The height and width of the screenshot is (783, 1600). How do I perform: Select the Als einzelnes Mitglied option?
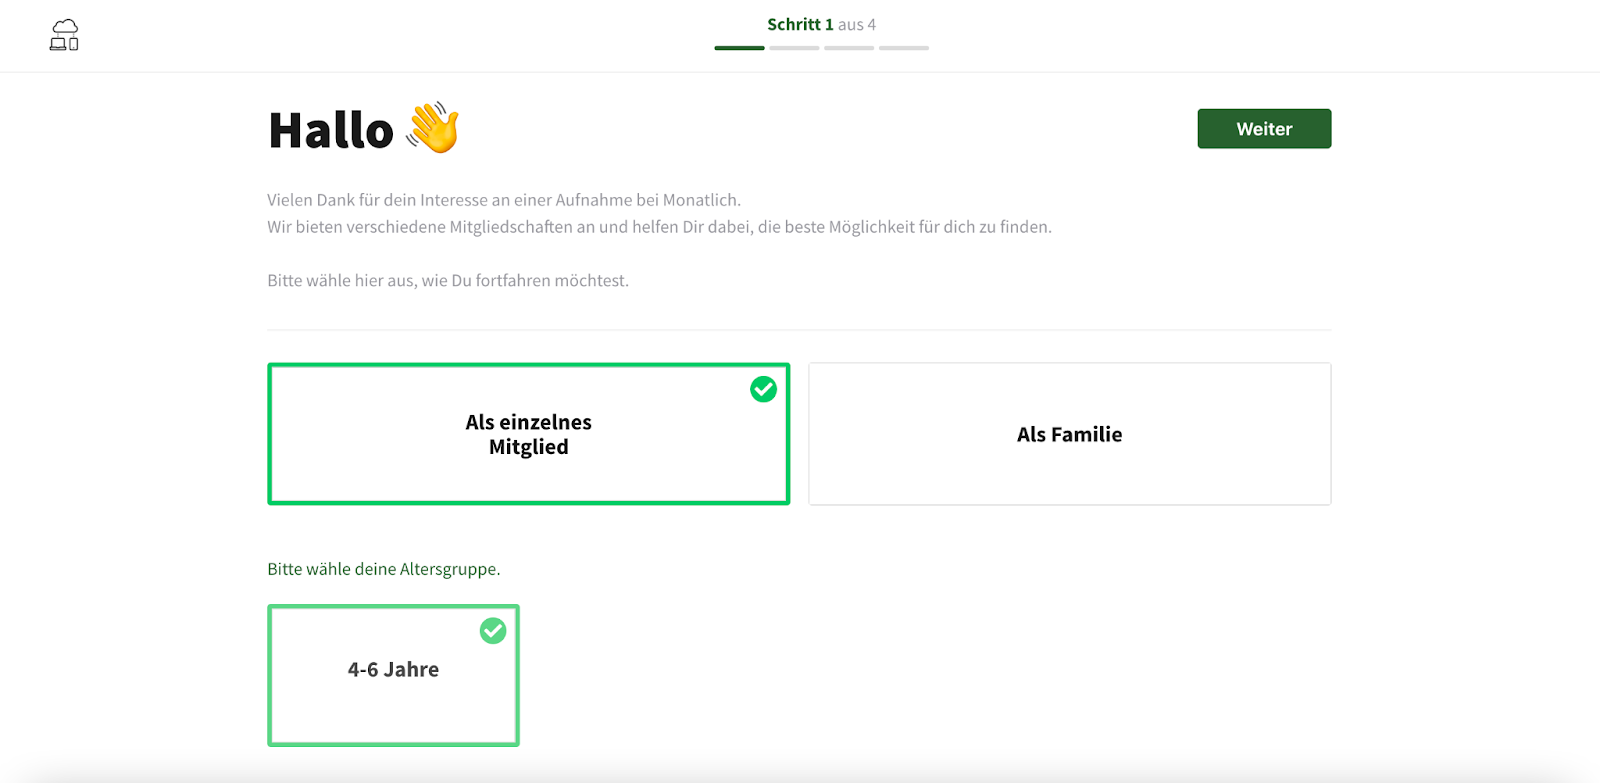tap(528, 434)
